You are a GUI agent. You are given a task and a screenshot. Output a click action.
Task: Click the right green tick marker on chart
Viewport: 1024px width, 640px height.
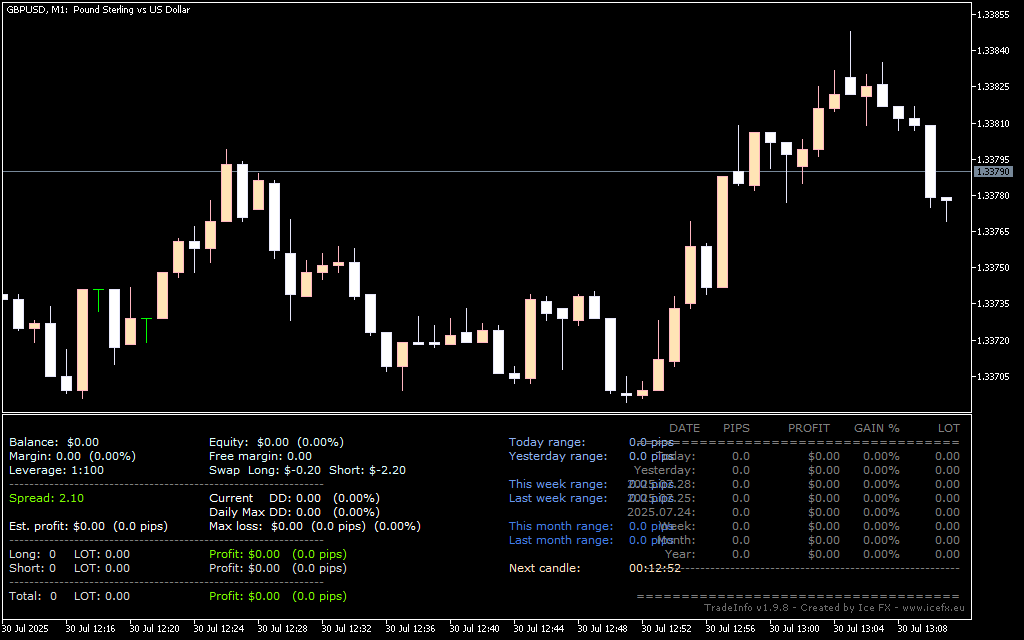pos(146,329)
